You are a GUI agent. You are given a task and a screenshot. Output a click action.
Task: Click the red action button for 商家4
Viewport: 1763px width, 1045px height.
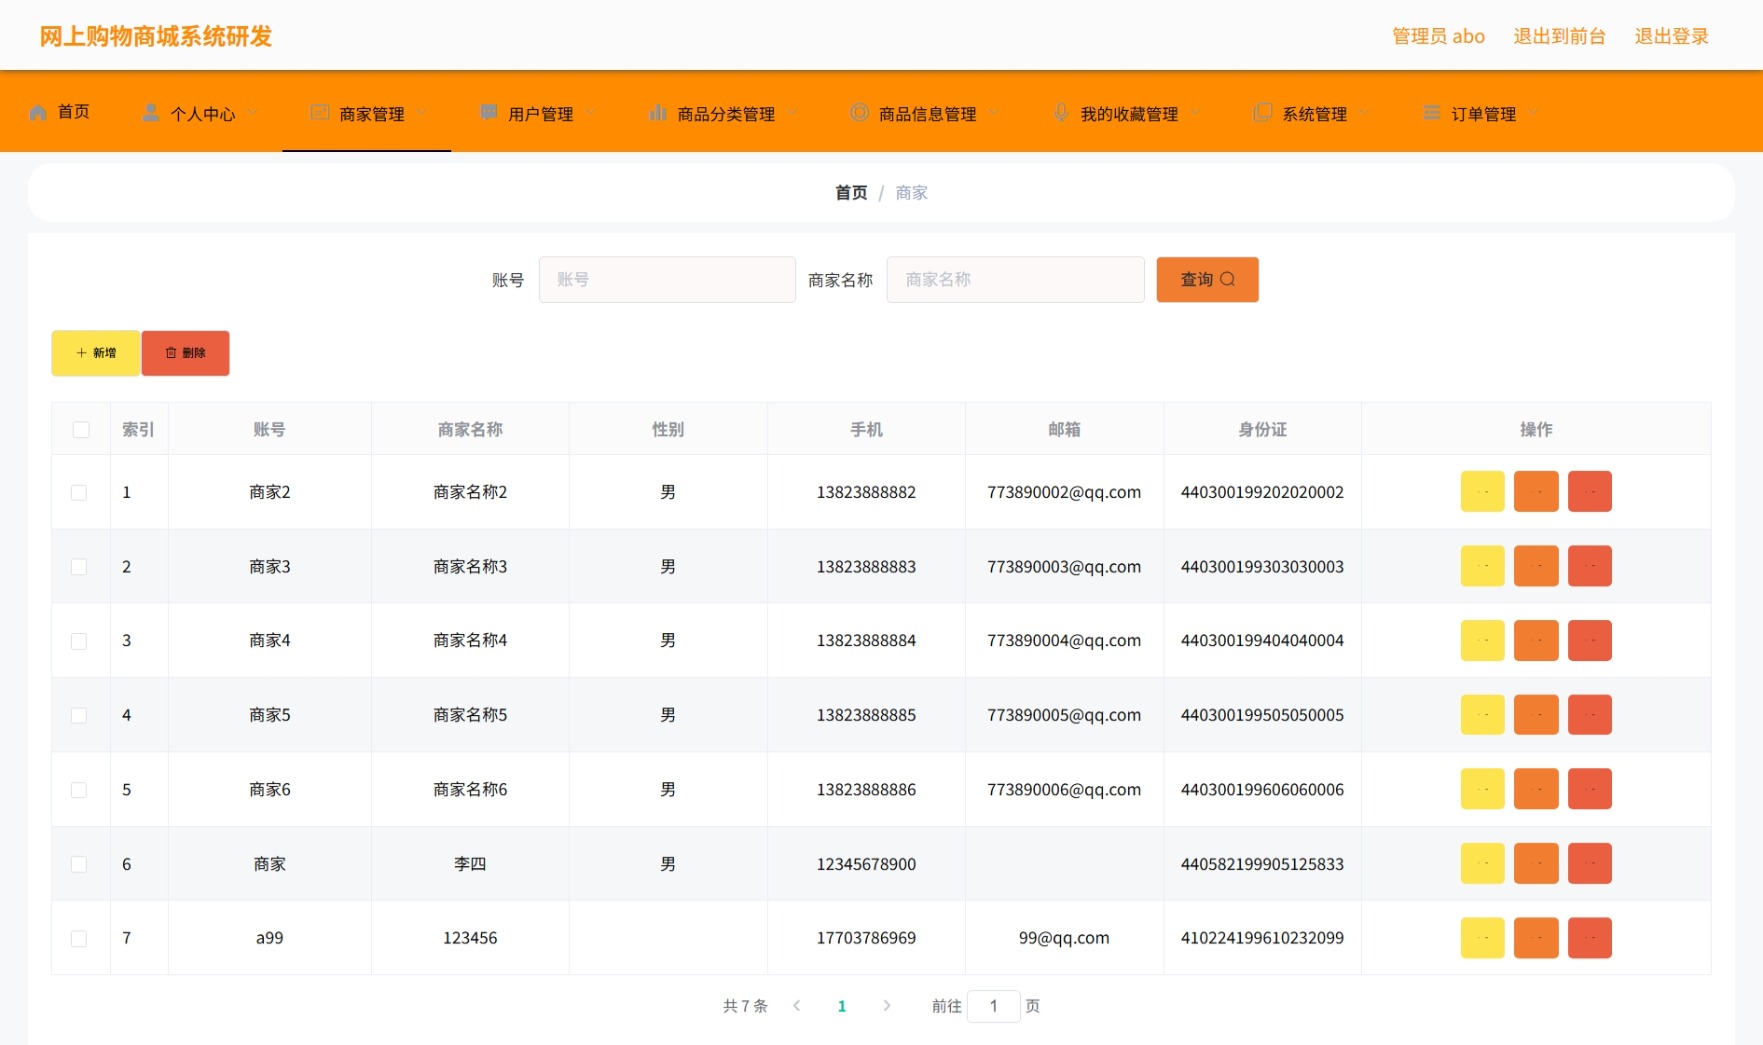coord(1589,640)
